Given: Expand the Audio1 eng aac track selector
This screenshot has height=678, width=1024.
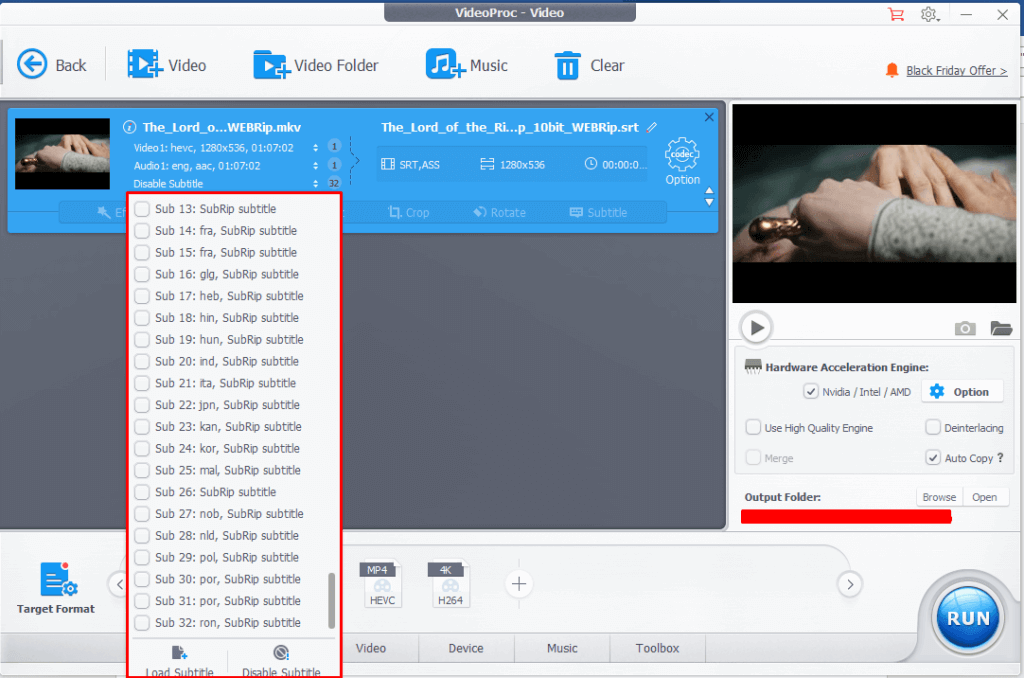Looking at the screenshot, I should click(317, 165).
